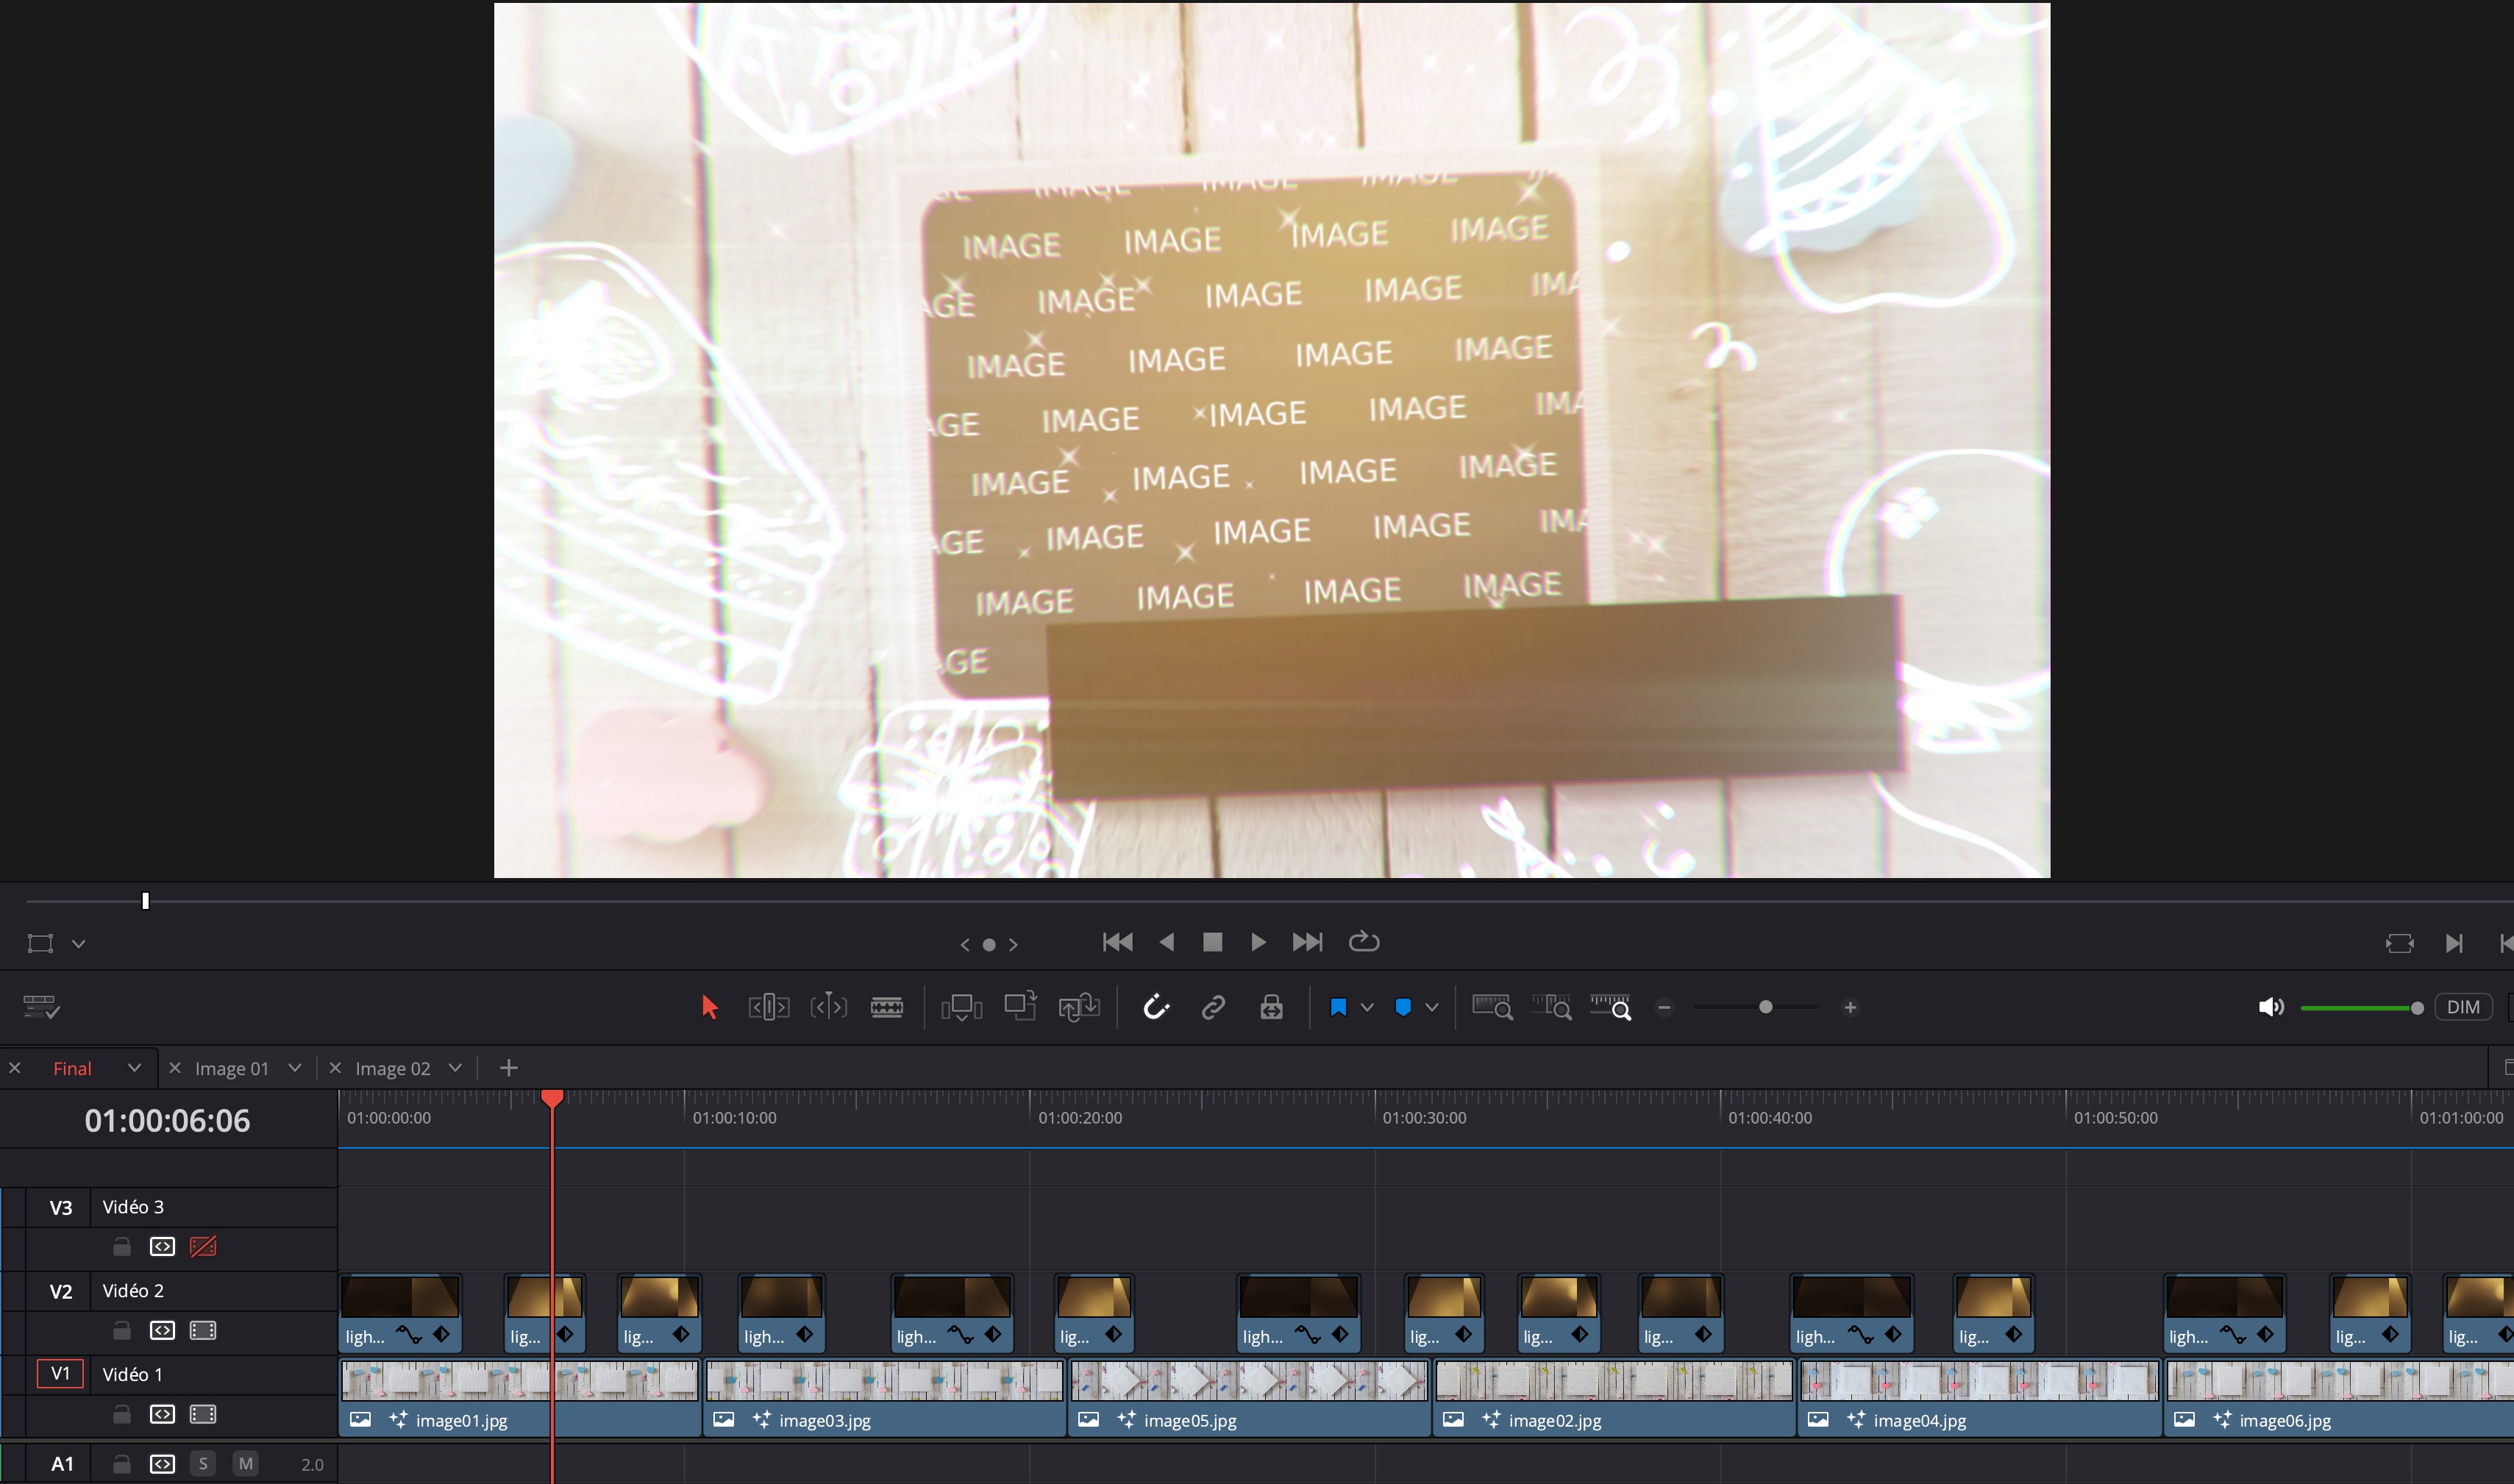Enable the disabled Vidéo 3 track
Image resolution: width=2514 pixels, height=1484 pixels.
[x=203, y=1246]
